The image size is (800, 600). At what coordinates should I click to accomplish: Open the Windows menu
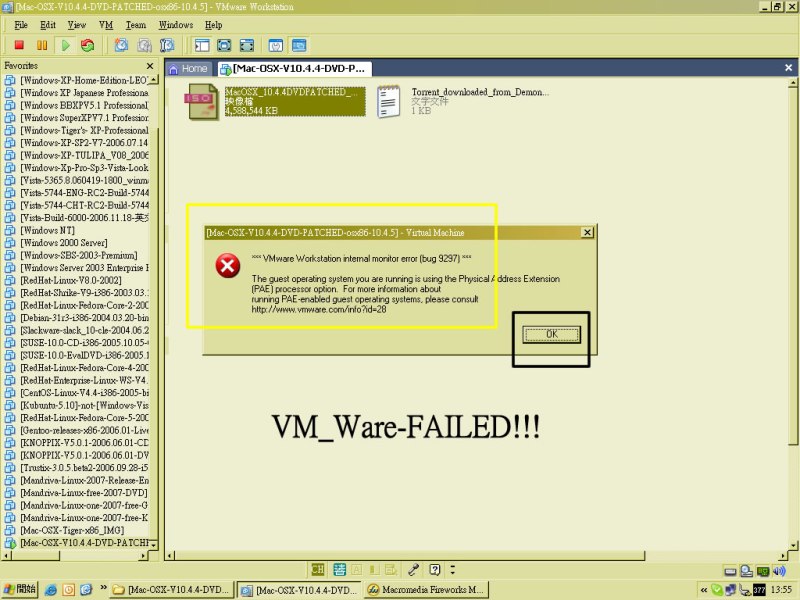pyautogui.click(x=176, y=25)
